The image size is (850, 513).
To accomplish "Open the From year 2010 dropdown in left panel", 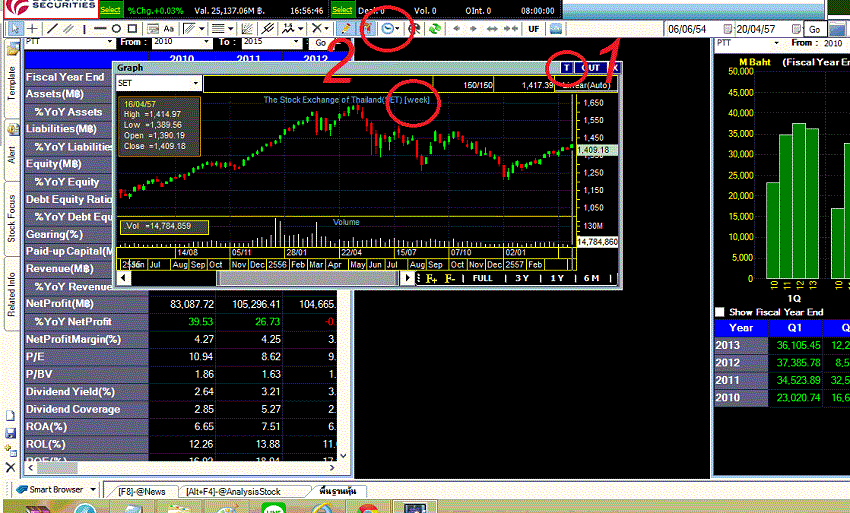I will pos(206,42).
